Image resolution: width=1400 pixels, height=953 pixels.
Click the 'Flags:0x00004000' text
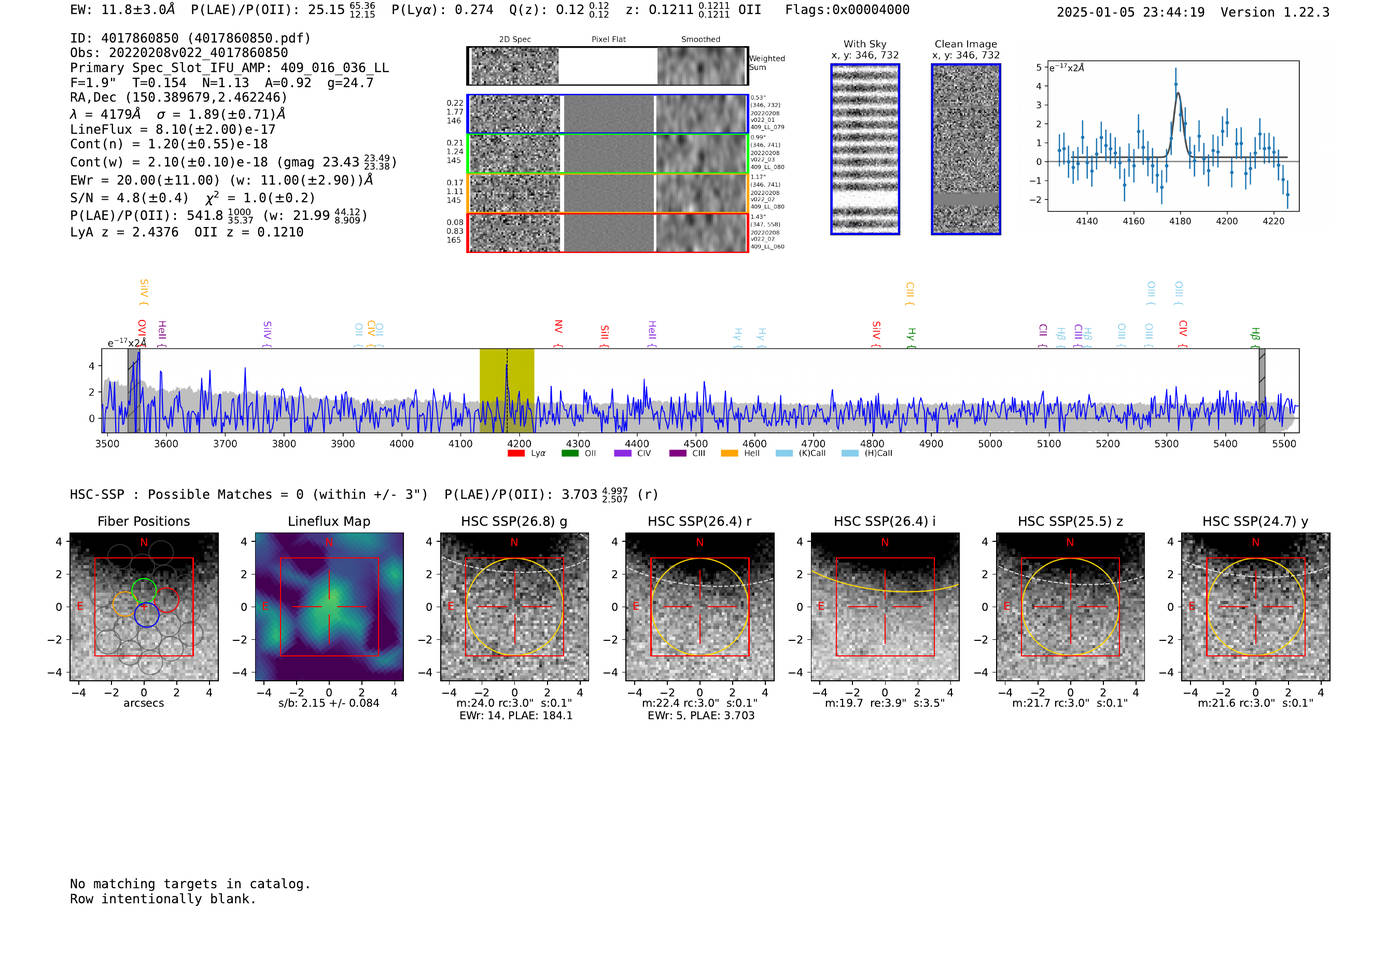point(847,10)
